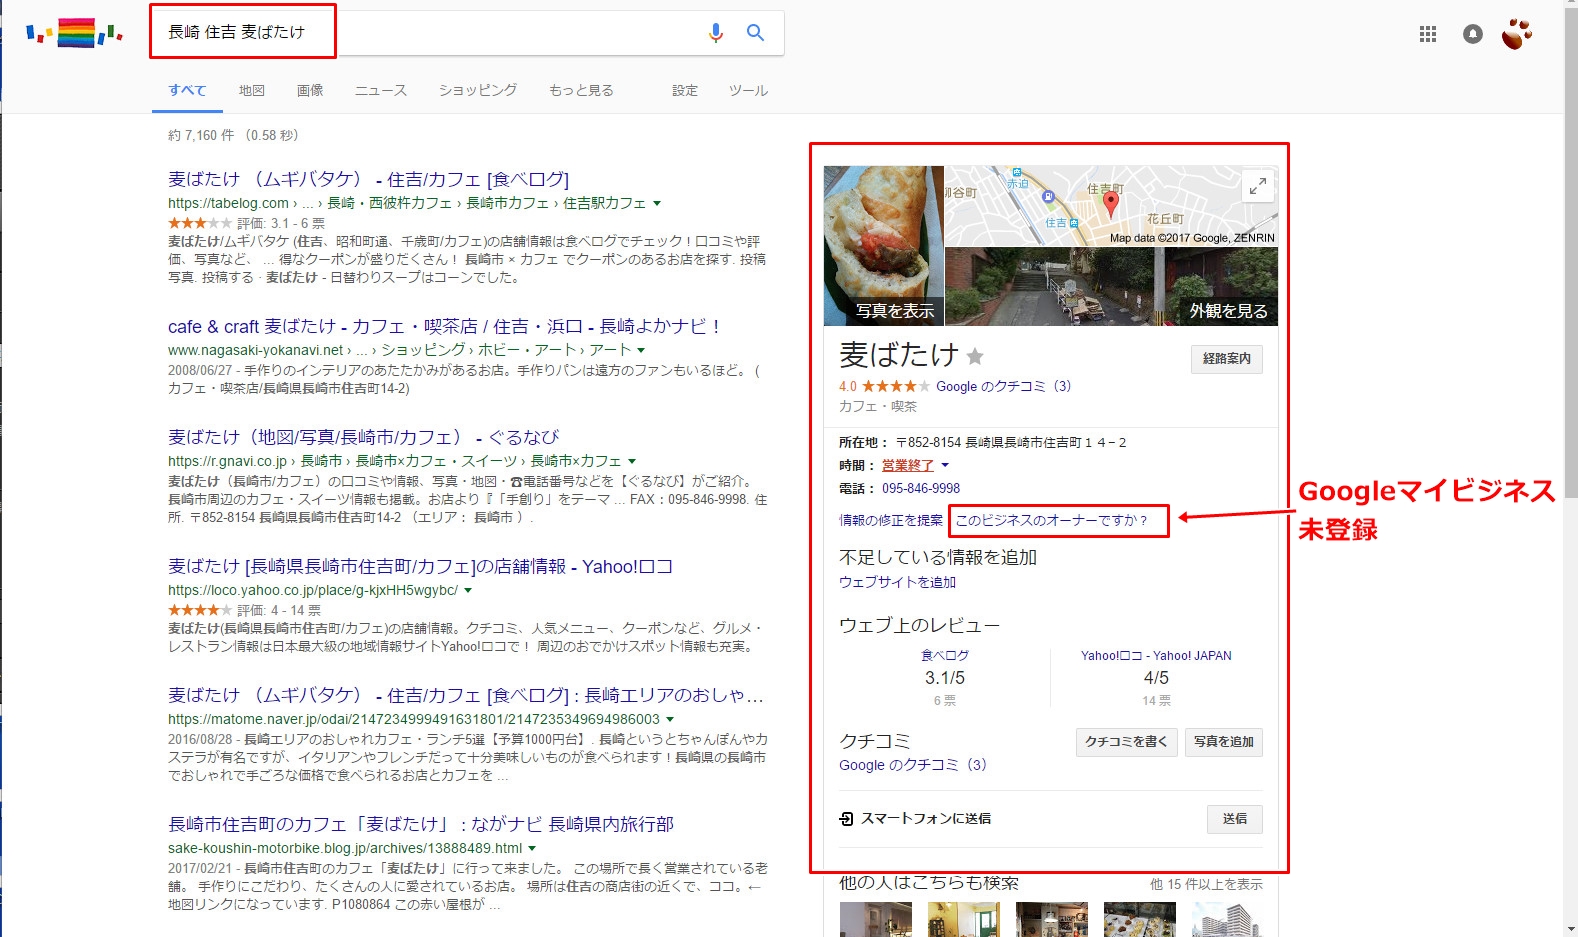This screenshot has width=1578, height=937.
Task: Expand the map with the fullscreen icon
Action: coord(1258,185)
